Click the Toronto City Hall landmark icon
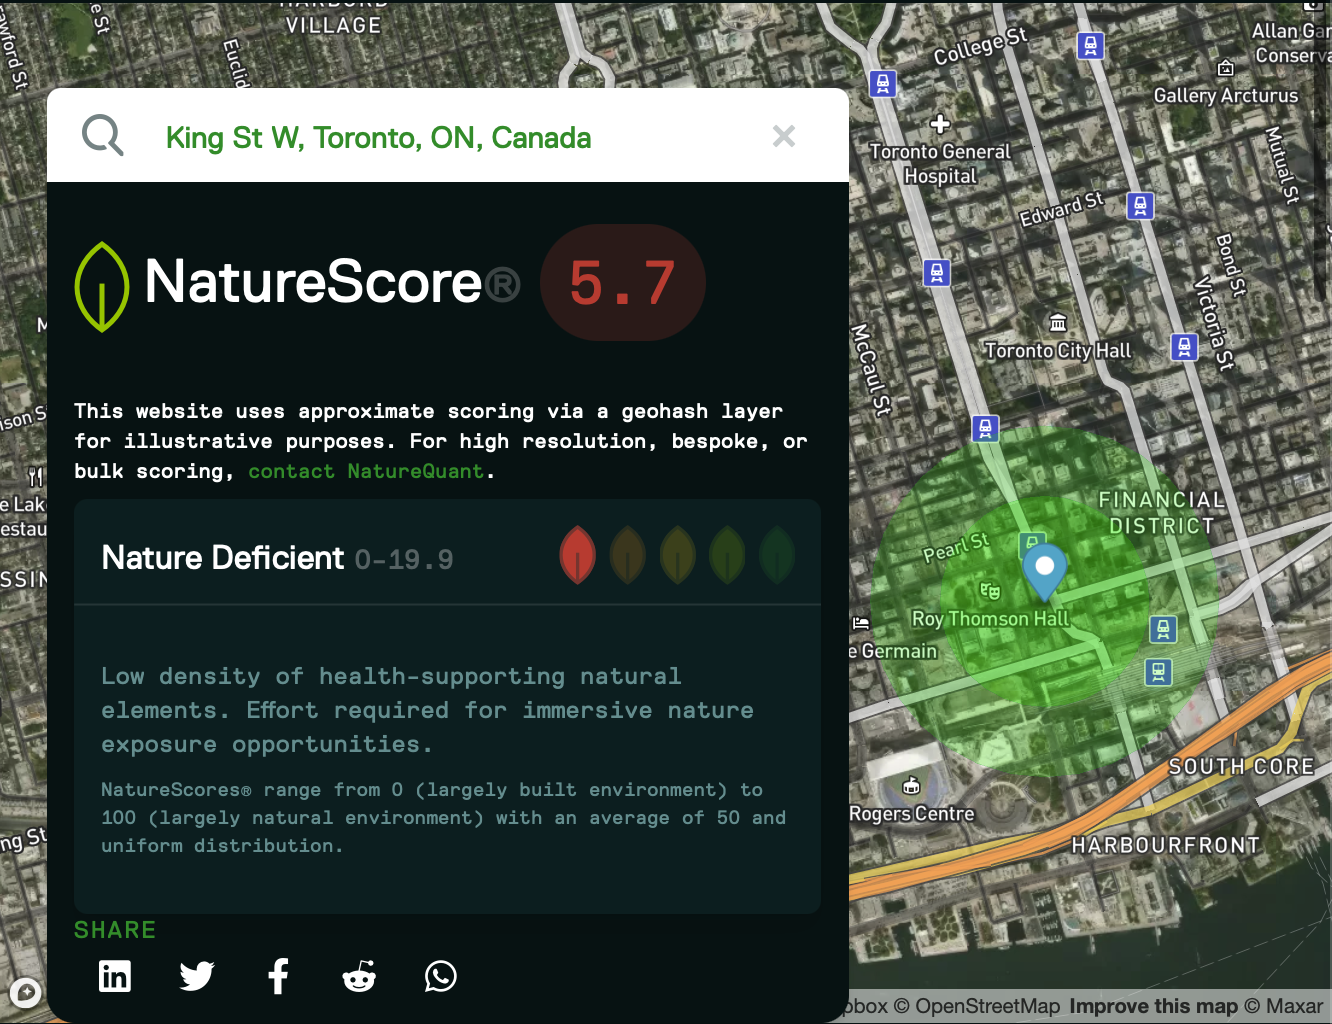 pos(1058,323)
